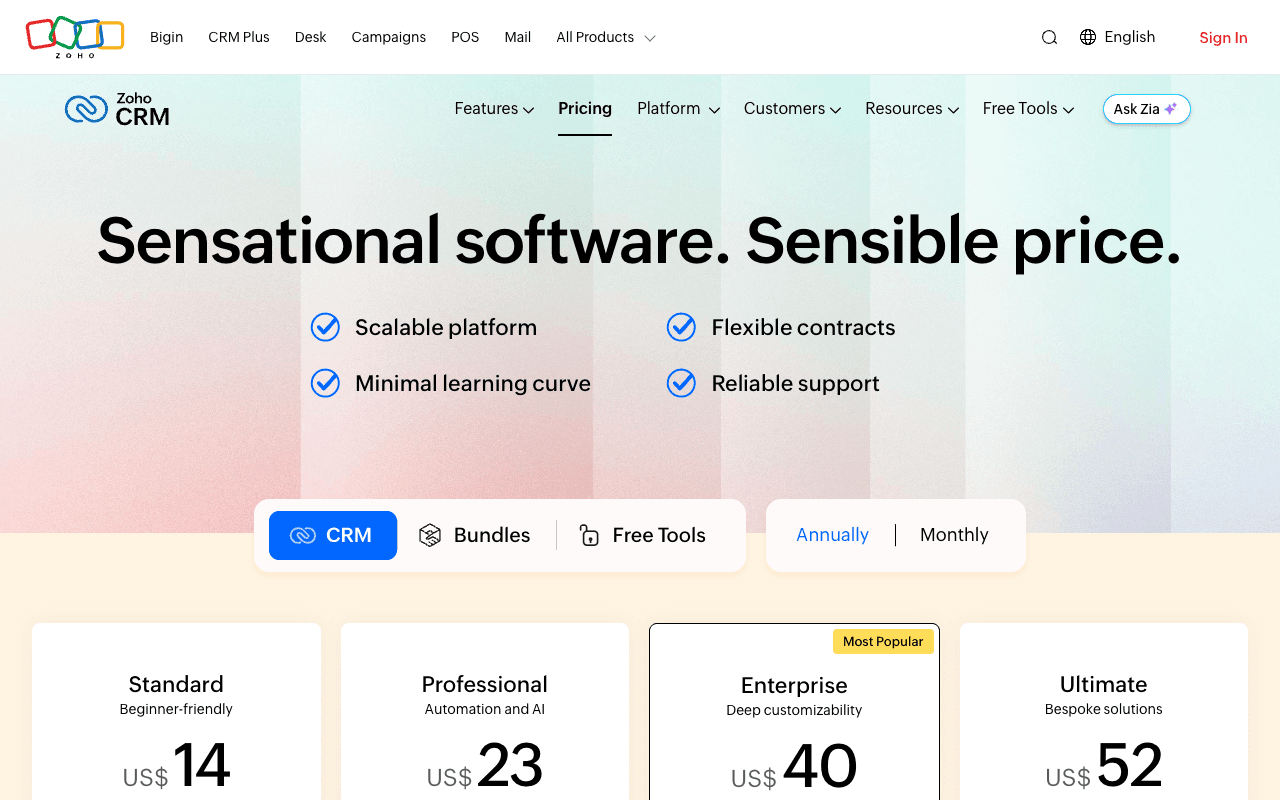Screen dimensions: 1280x800
Task: Click the Minimal learning curve checkmark icon
Action: coord(325,383)
